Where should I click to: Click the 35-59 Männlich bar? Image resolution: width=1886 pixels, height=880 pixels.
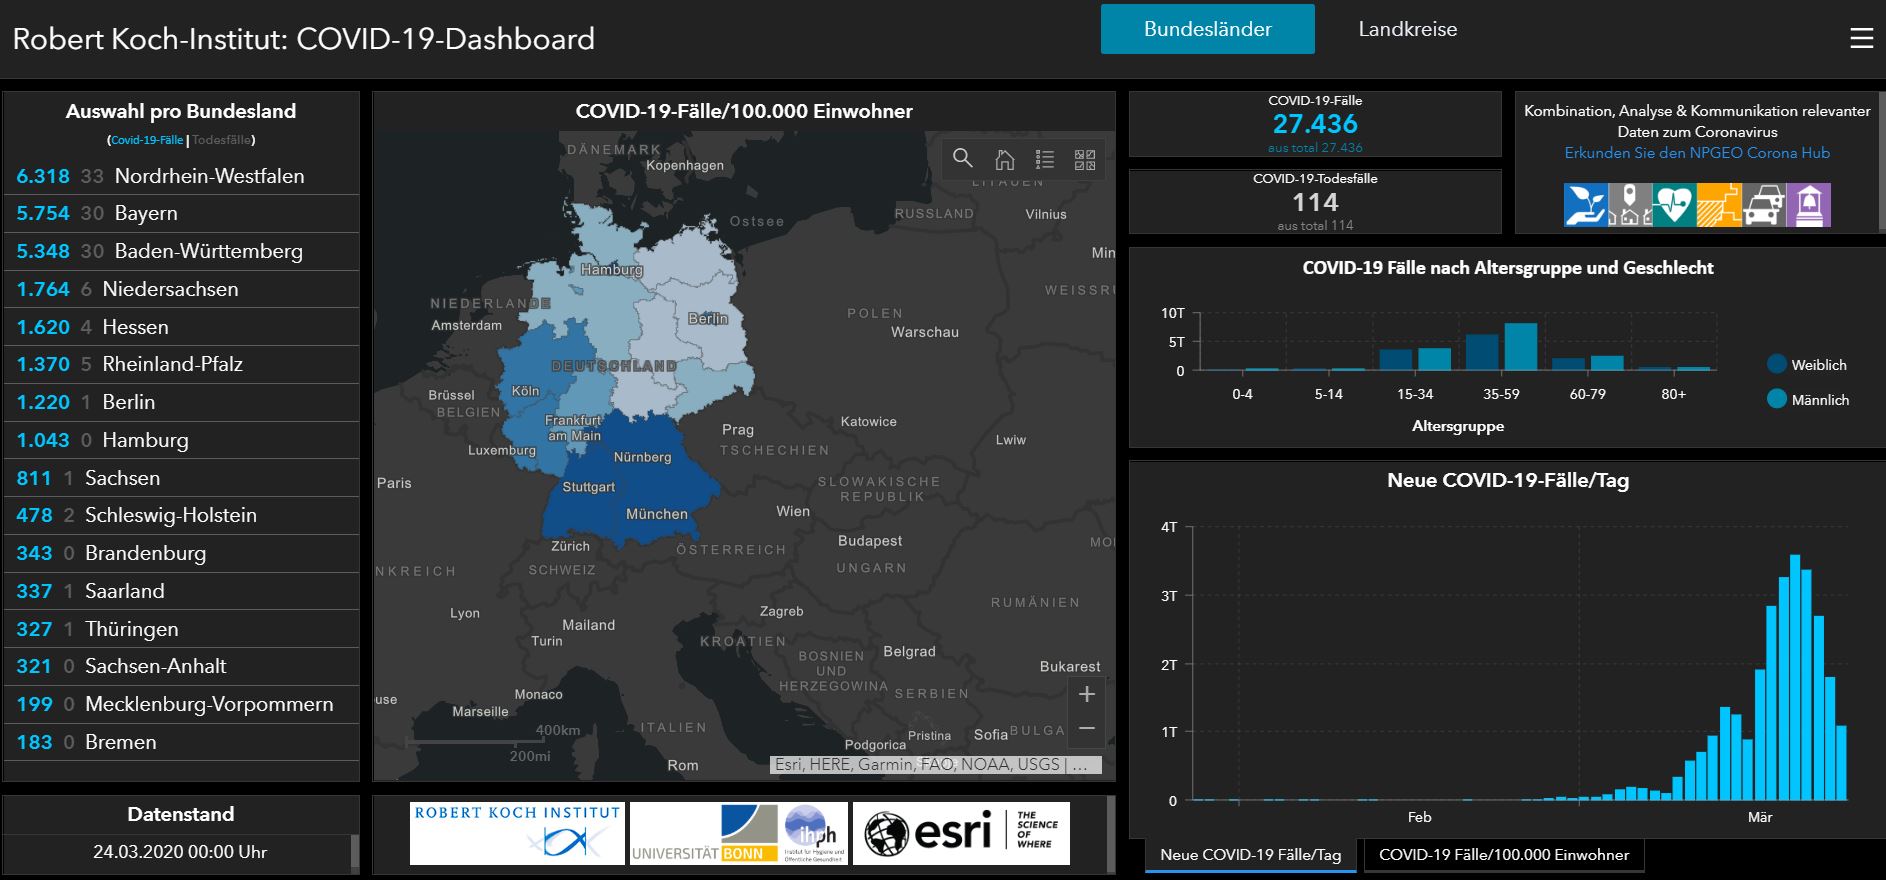coord(1521,347)
